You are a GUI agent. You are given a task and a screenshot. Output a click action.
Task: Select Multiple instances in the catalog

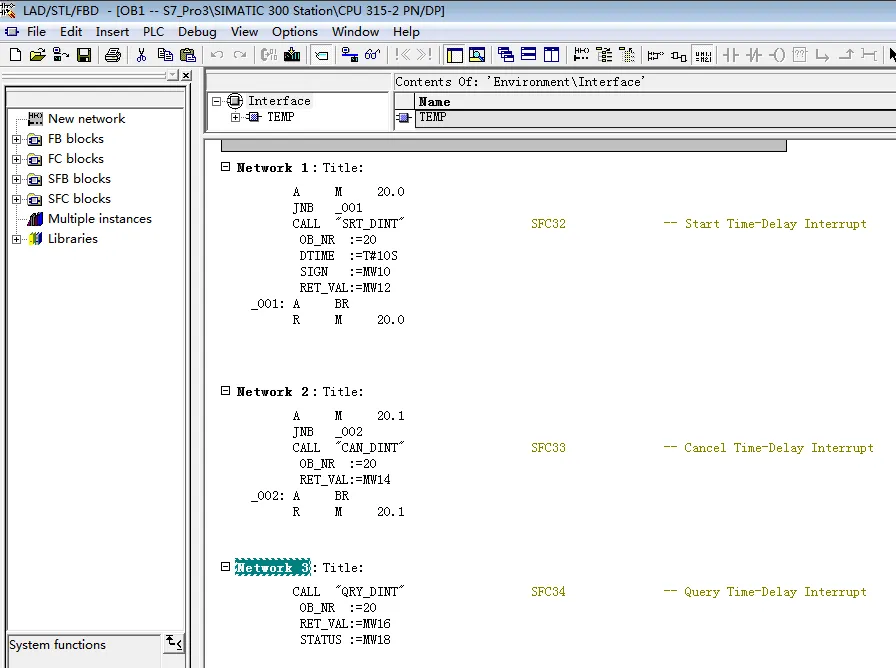coord(99,219)
